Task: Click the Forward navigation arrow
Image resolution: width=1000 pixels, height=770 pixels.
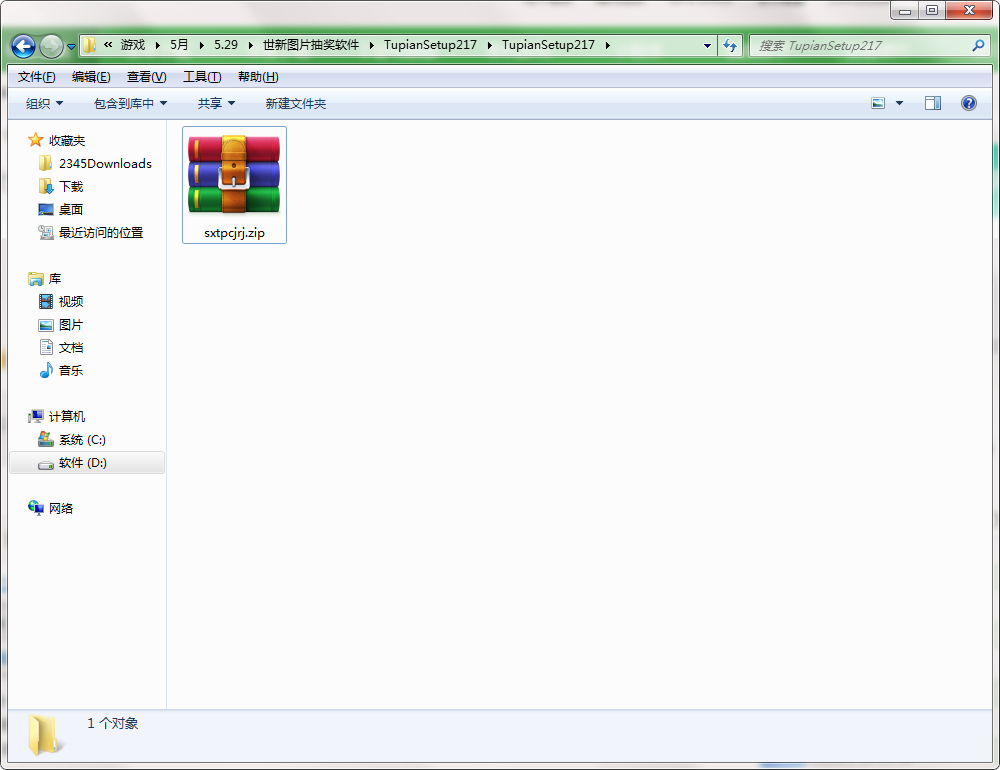Action: [x=51, y=46]
